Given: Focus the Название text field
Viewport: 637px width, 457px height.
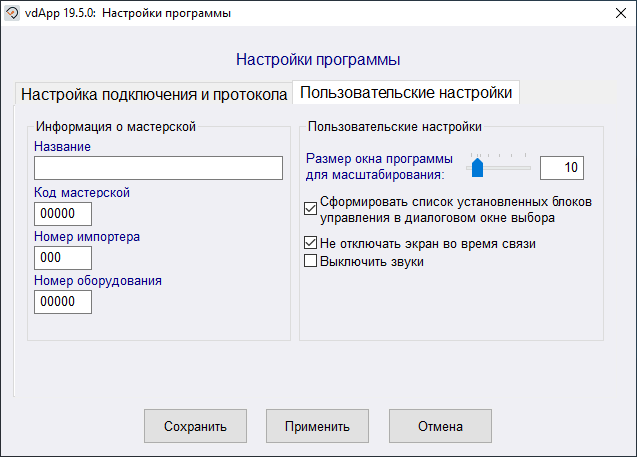Looking at the screenshot, I should pyautogui.click(x=158, y=168).
